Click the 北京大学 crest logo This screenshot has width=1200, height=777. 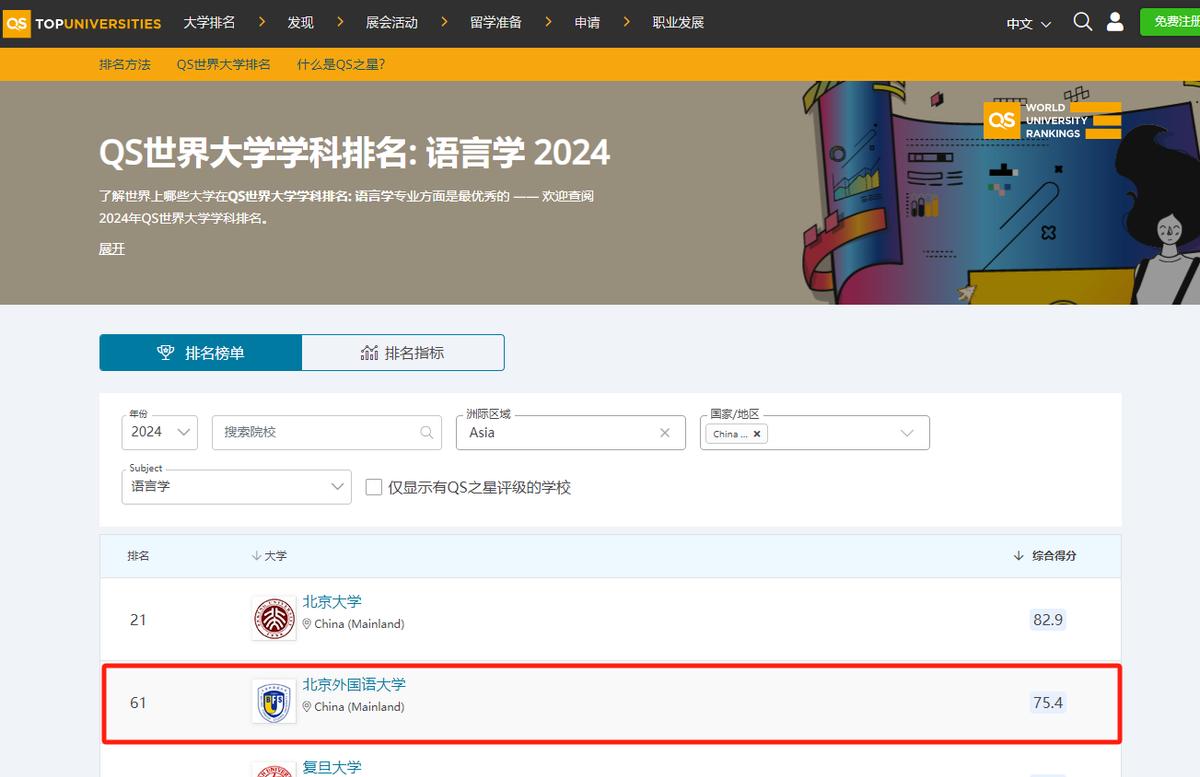tap(273, 618)
